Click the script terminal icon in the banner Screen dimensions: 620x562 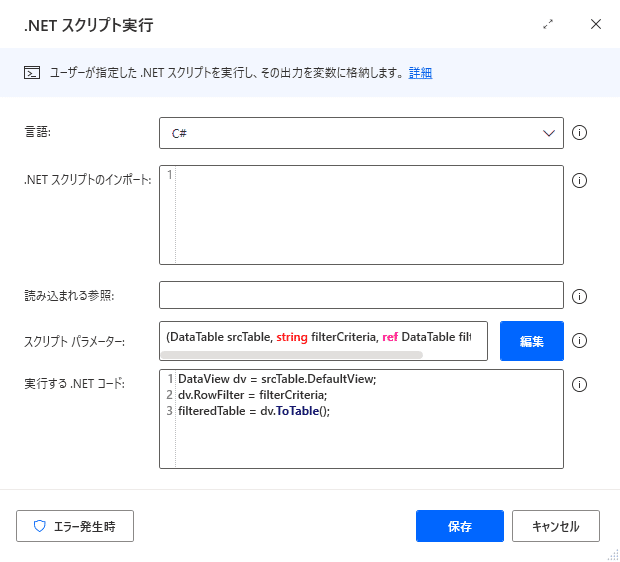coord(32,73)
